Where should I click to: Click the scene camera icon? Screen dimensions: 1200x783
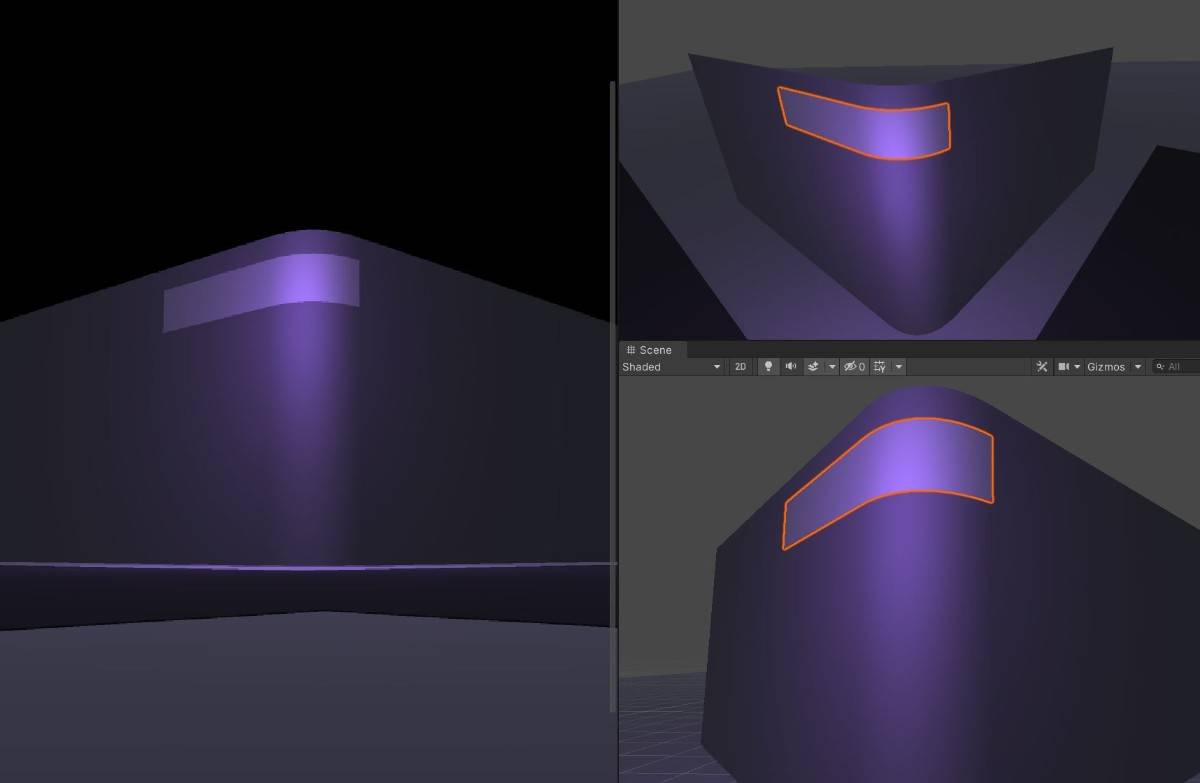[1064, 367]
